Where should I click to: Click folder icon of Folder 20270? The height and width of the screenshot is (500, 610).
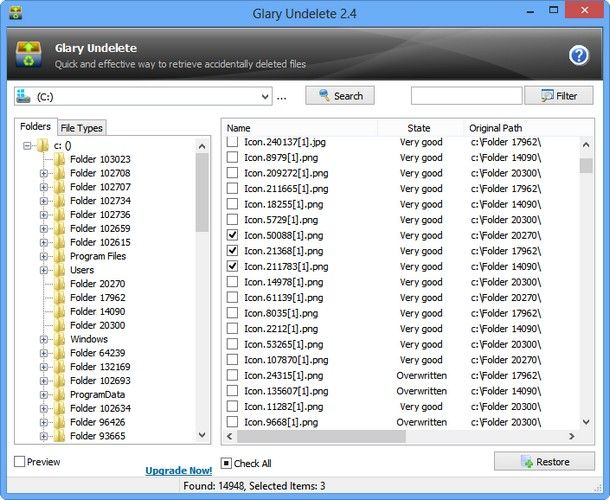click(x=60, y=284)
